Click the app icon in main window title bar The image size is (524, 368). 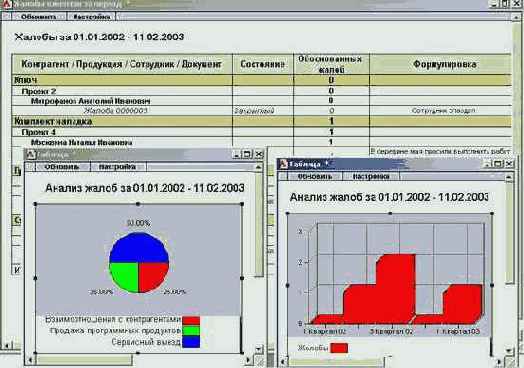click(7, 4)
